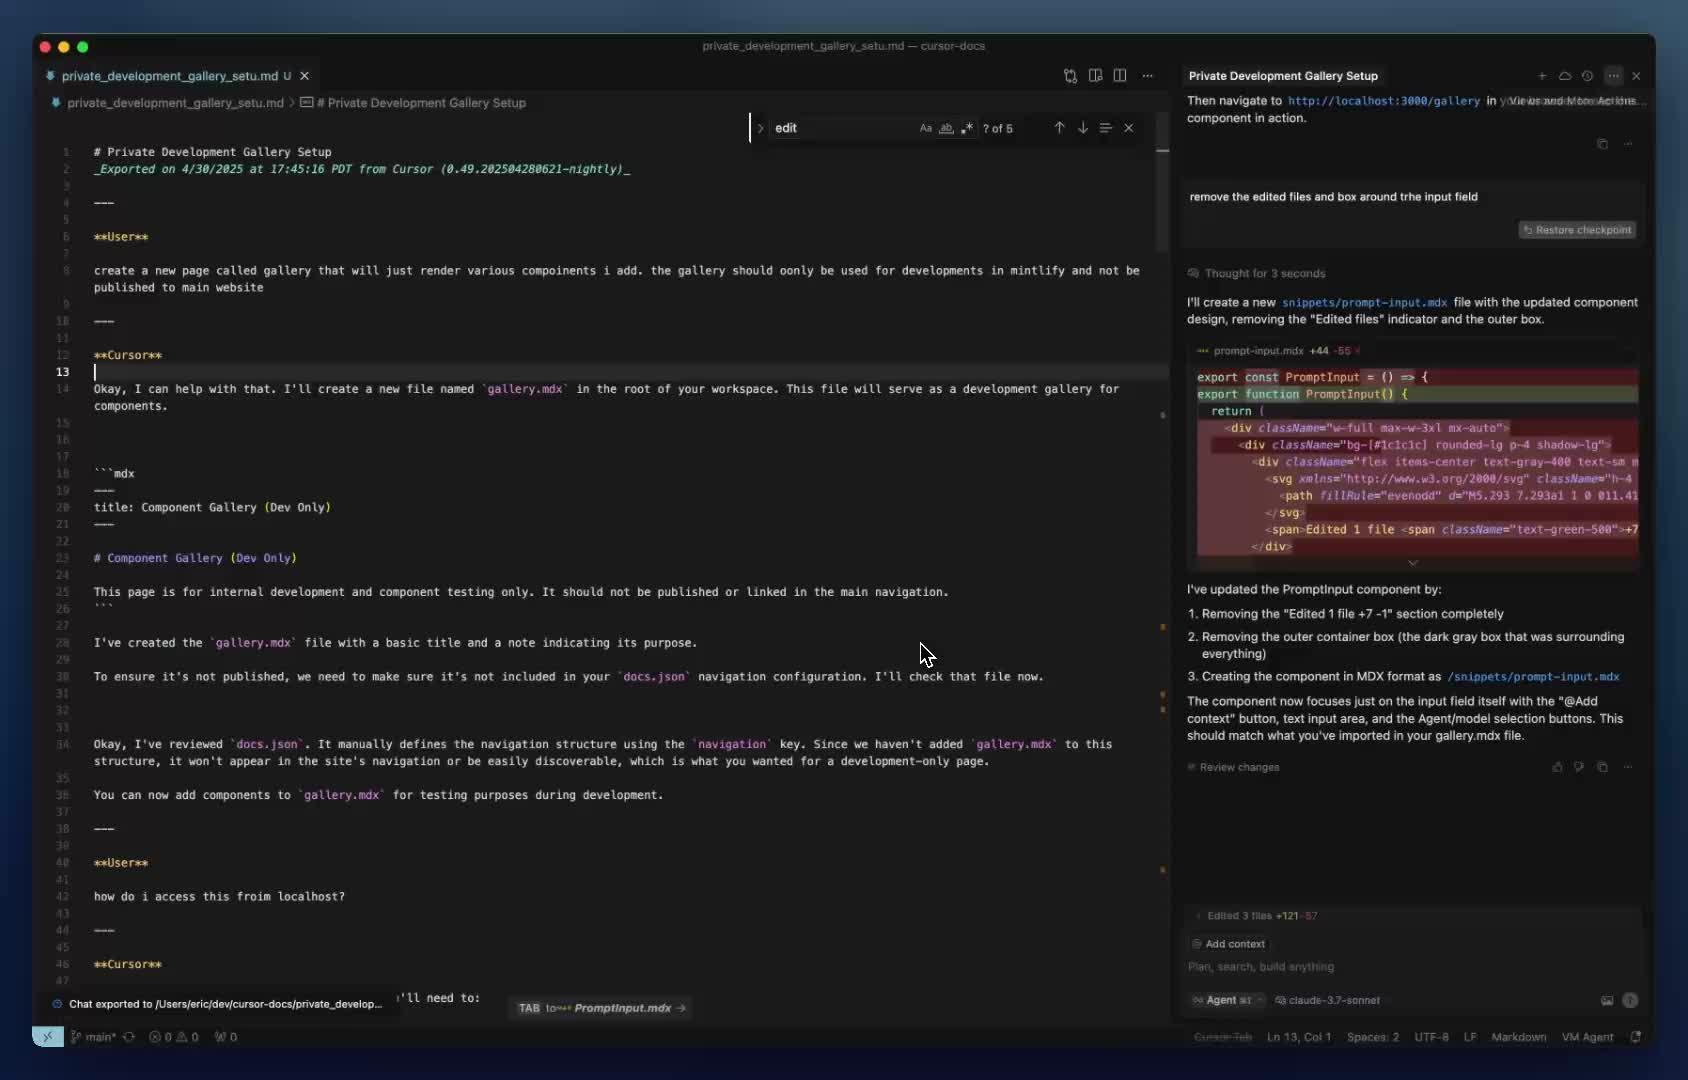Screen dimensions: 1688x1080
Task: Open chat panel more actions menu
Action: tap(1613, 76)
